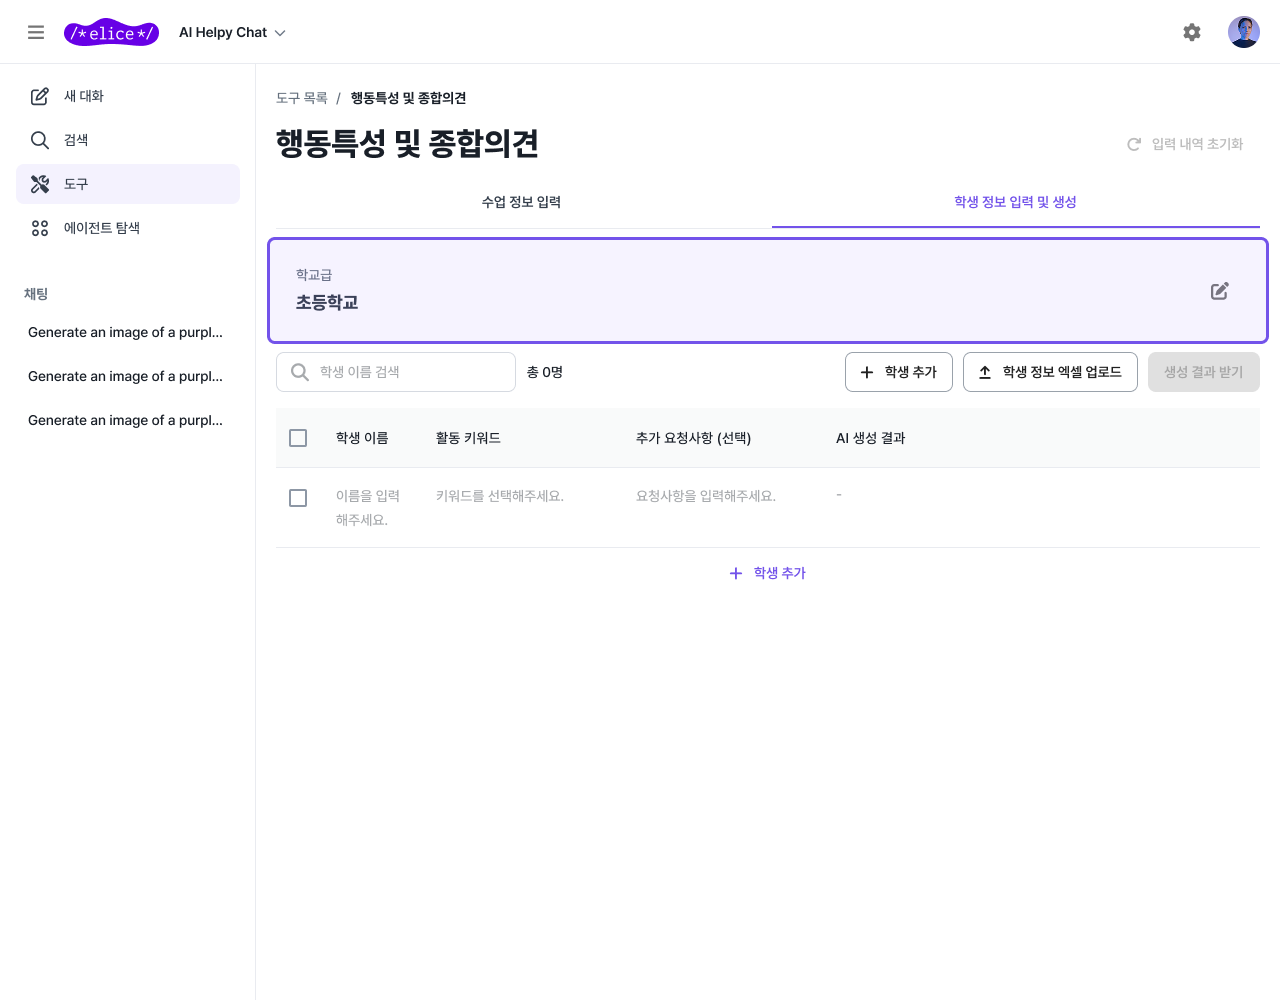Image resolution: width=1280 pixels, height=1000 pixels.
Task: Click the 학생 추가 link below table
Action: coord(768,573)
